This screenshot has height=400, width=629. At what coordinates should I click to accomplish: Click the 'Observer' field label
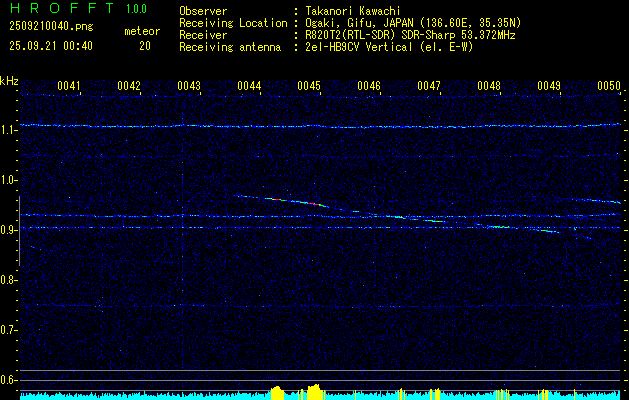[203, 11]
